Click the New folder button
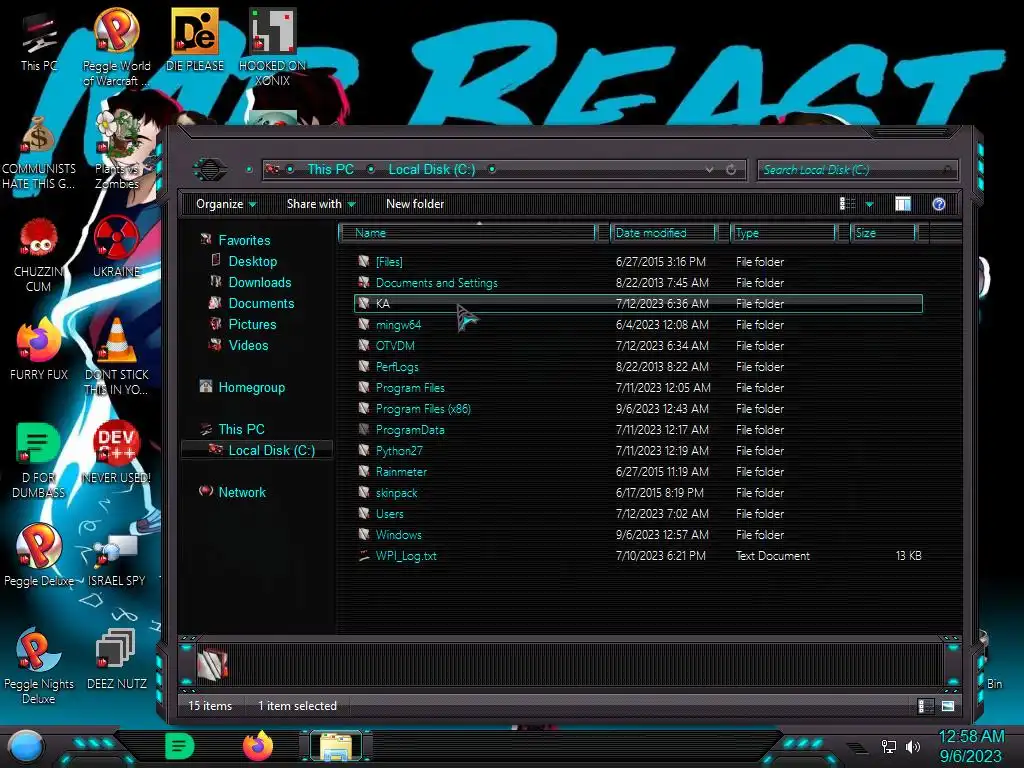Viewport: 1024px width, 768px height. 415,204
